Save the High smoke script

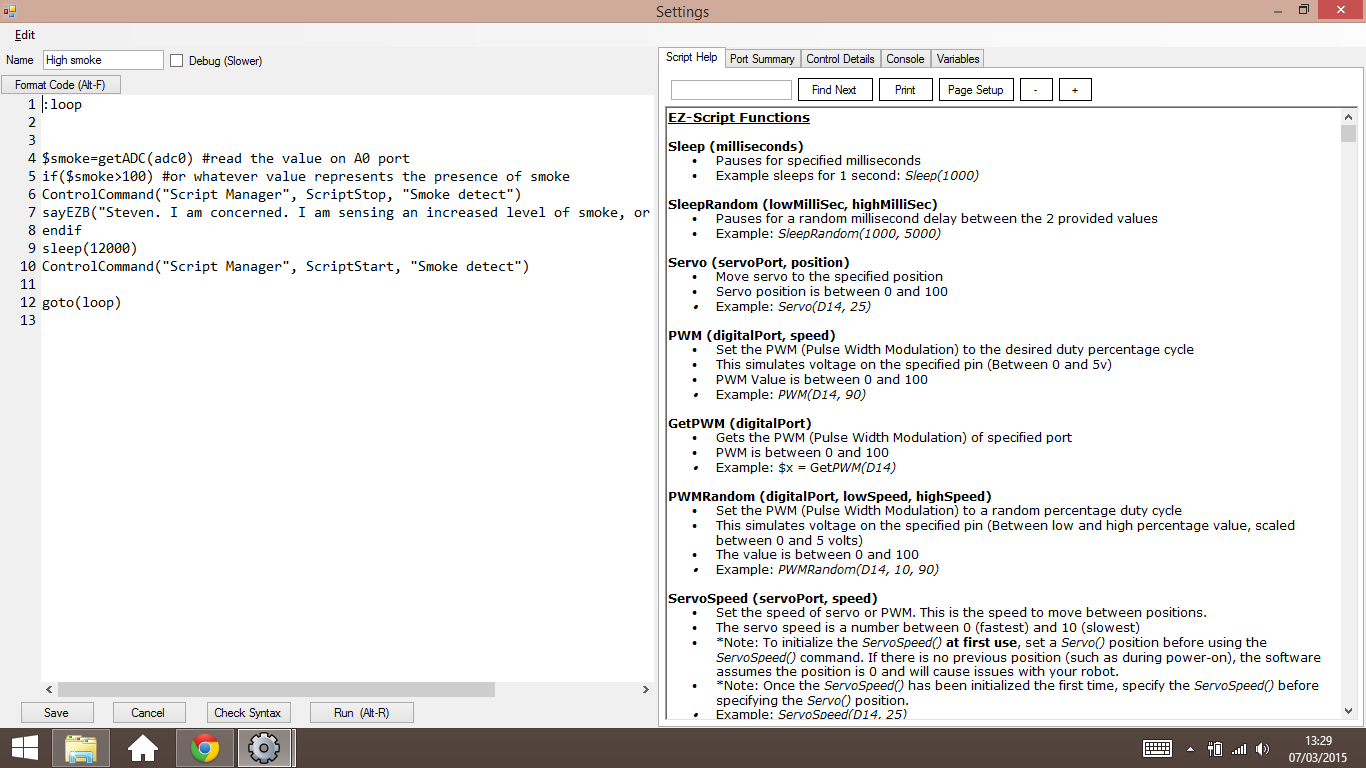(57, 712)
